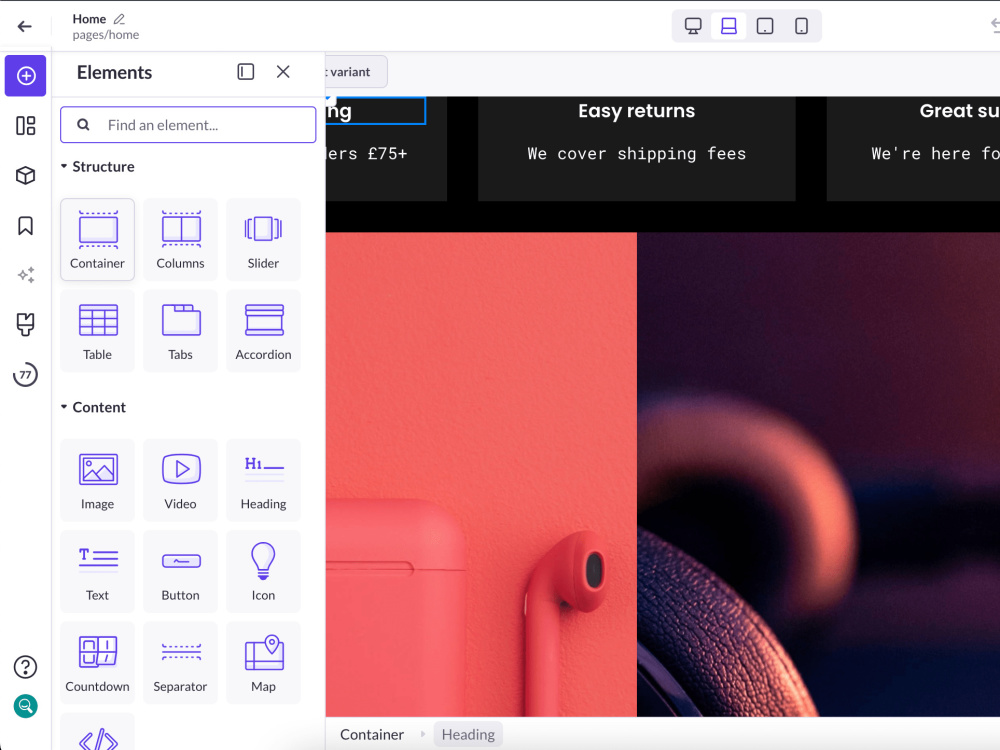Select the Columns element
The width and height of the screenshot is (1000, 750).
pyautogui.click(x=180, y=239)
